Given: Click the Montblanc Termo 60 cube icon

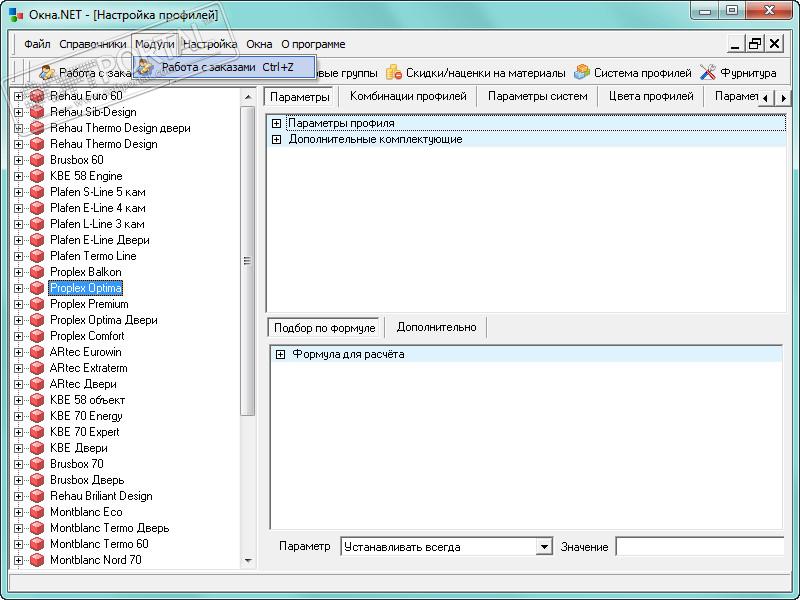Looking at the screenshot, I should (x=37, y=544).
